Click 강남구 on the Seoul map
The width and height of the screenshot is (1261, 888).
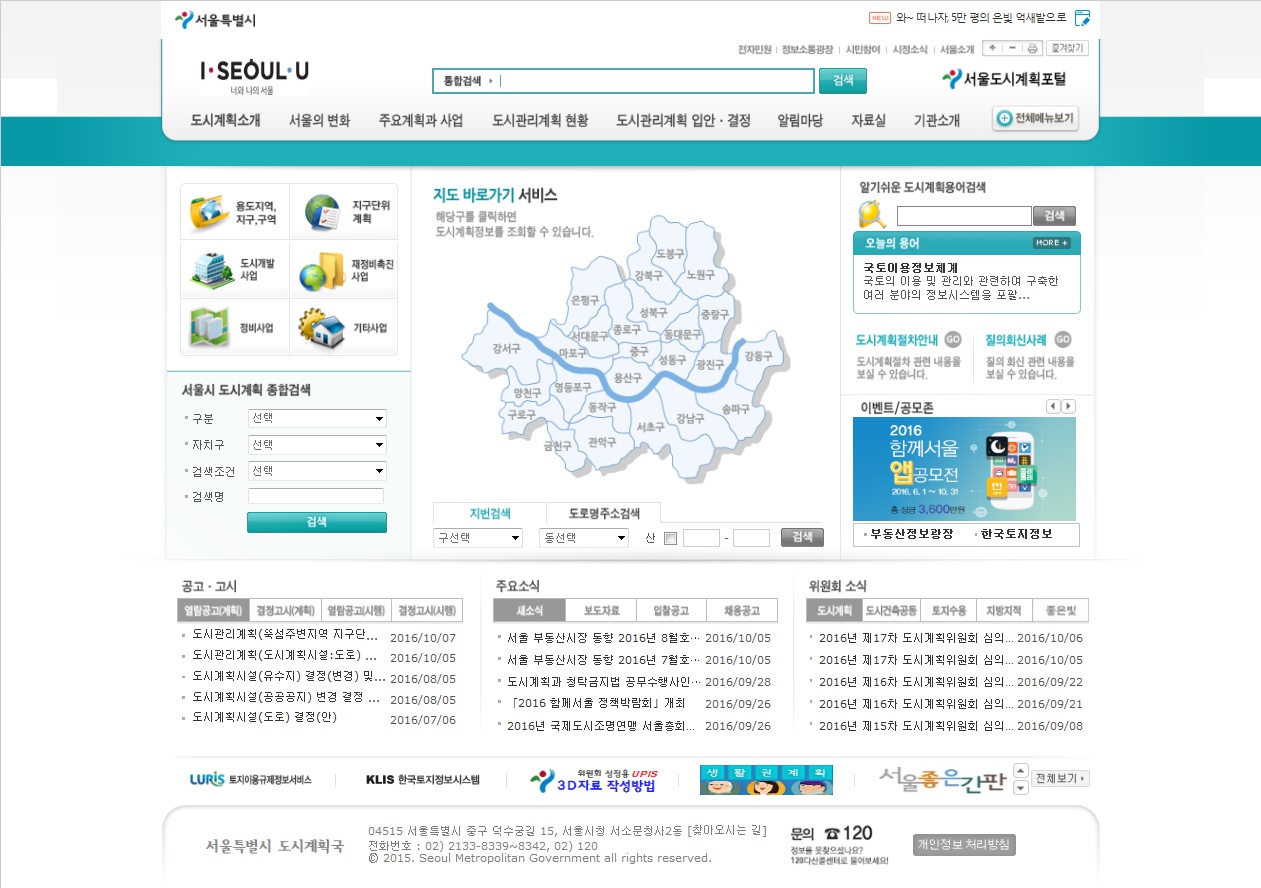690,419
